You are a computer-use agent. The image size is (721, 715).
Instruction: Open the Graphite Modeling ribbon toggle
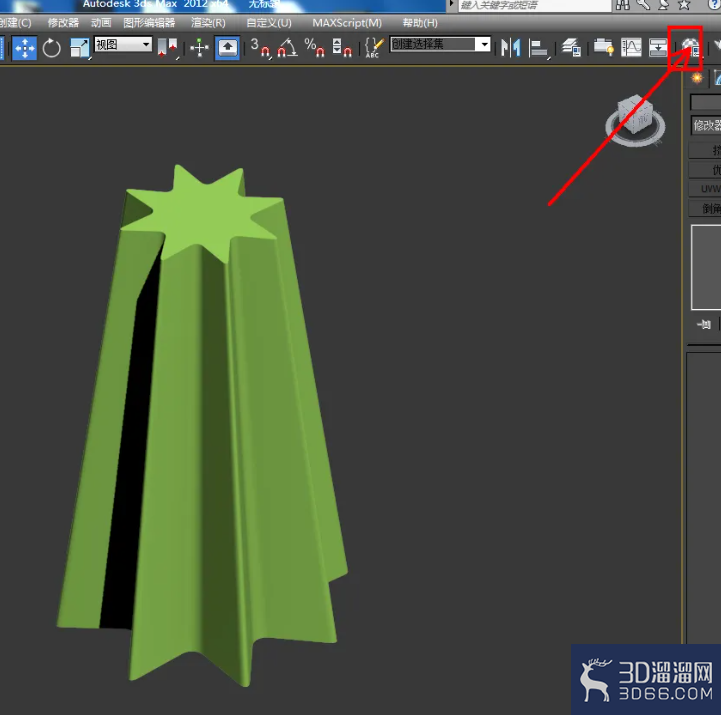(603, 47)
